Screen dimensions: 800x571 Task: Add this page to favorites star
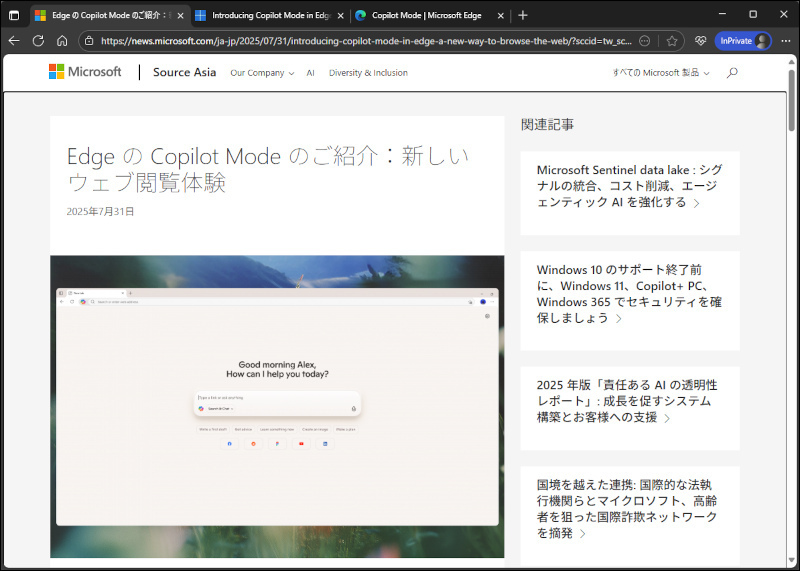coord(673,41)
